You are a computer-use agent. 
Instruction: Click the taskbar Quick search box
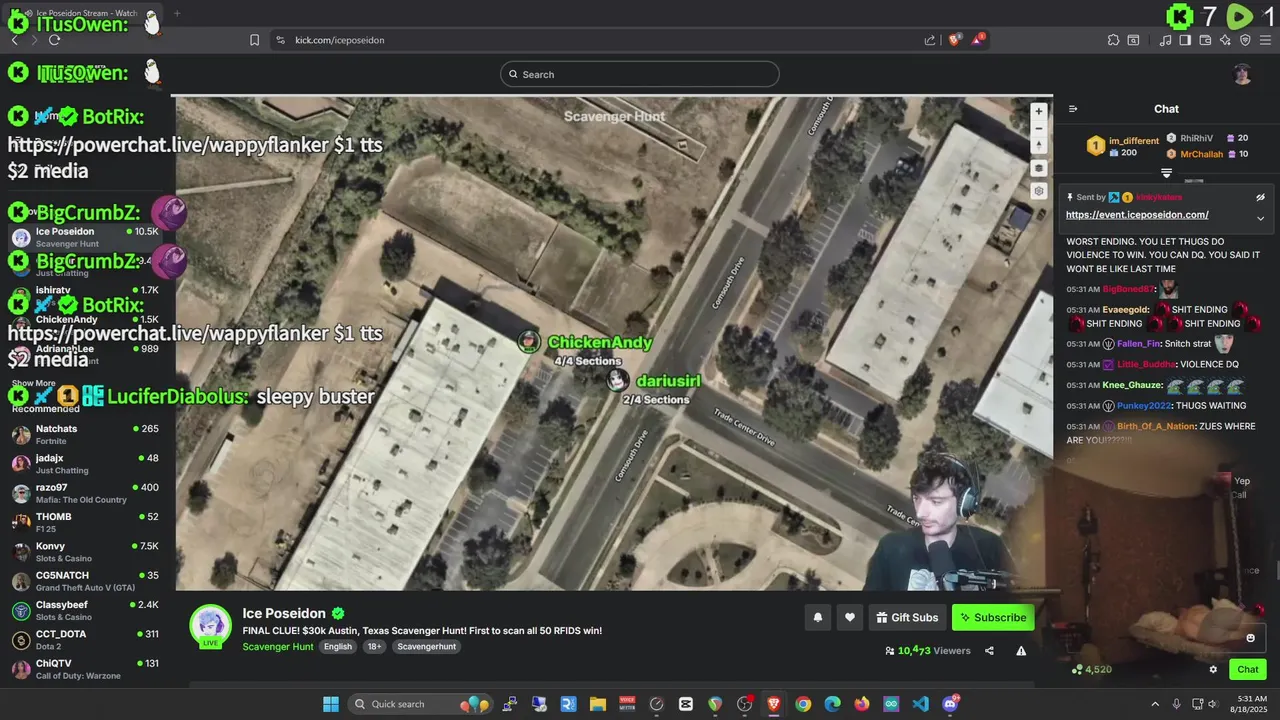tap(419, 704)
